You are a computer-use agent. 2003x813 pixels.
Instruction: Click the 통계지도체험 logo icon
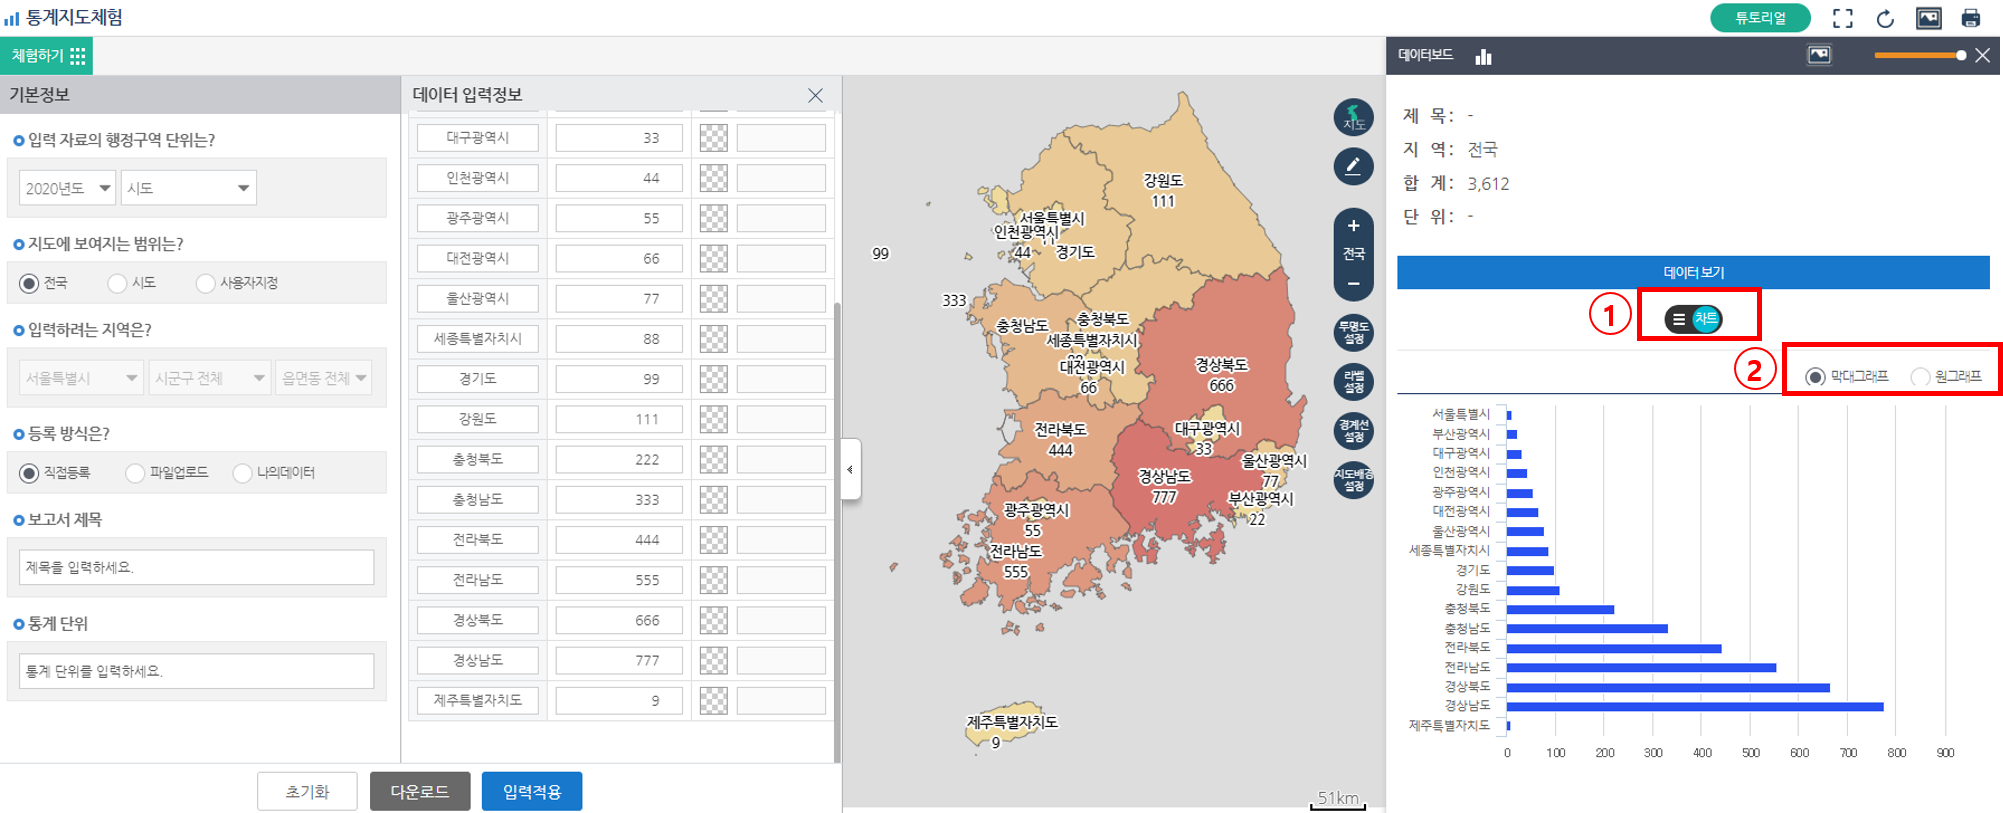pos(12,18)
